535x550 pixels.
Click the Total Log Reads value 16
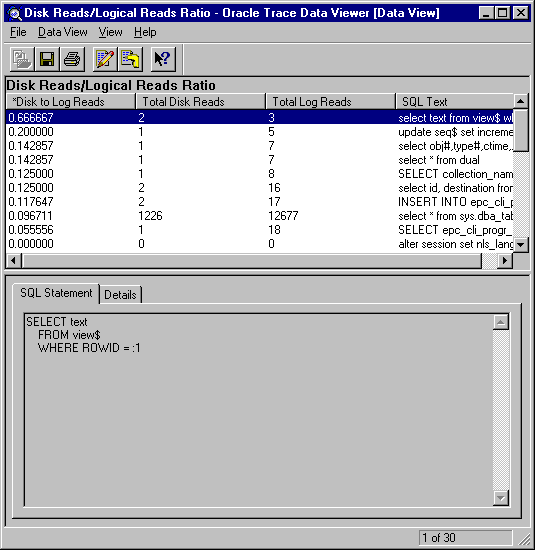[274, 188]
